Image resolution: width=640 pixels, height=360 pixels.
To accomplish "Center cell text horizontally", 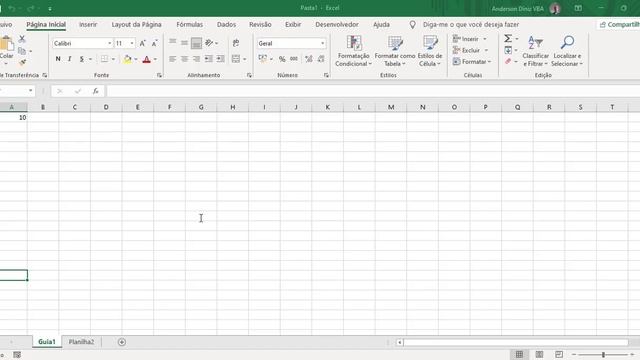I will click(184, 59).
